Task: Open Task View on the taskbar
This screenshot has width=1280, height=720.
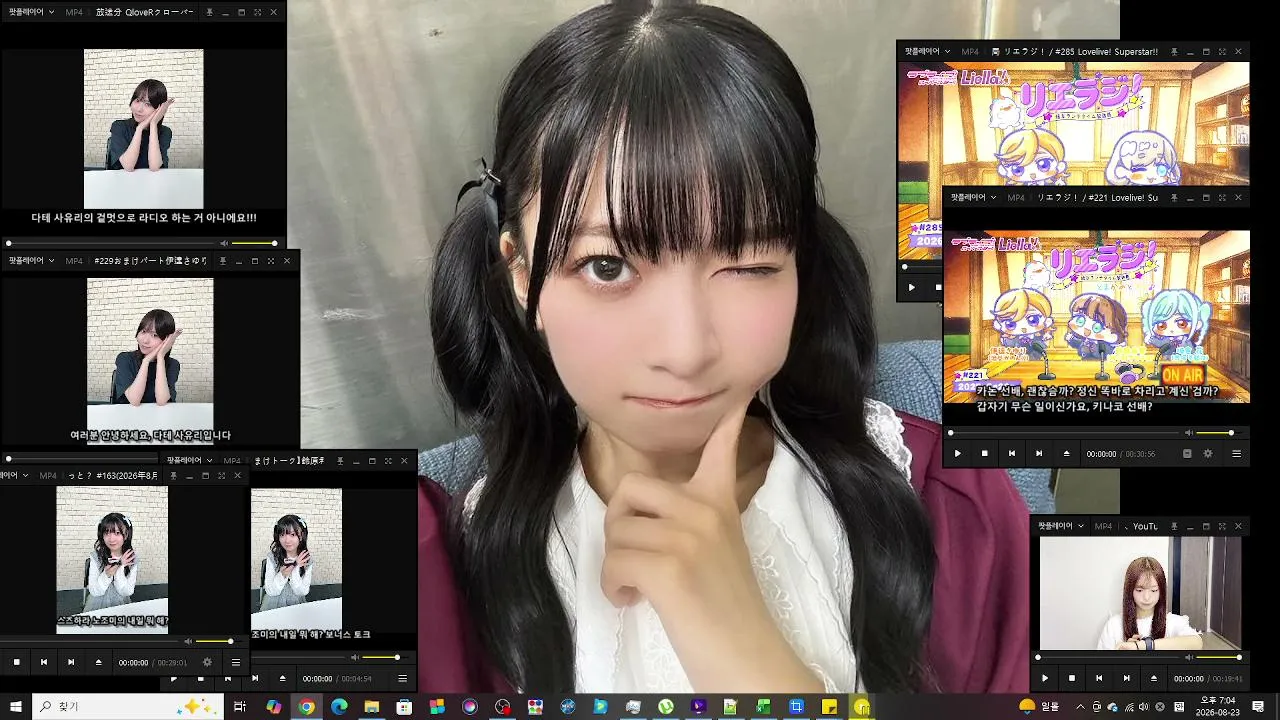Action: click(x=240, y=707)
